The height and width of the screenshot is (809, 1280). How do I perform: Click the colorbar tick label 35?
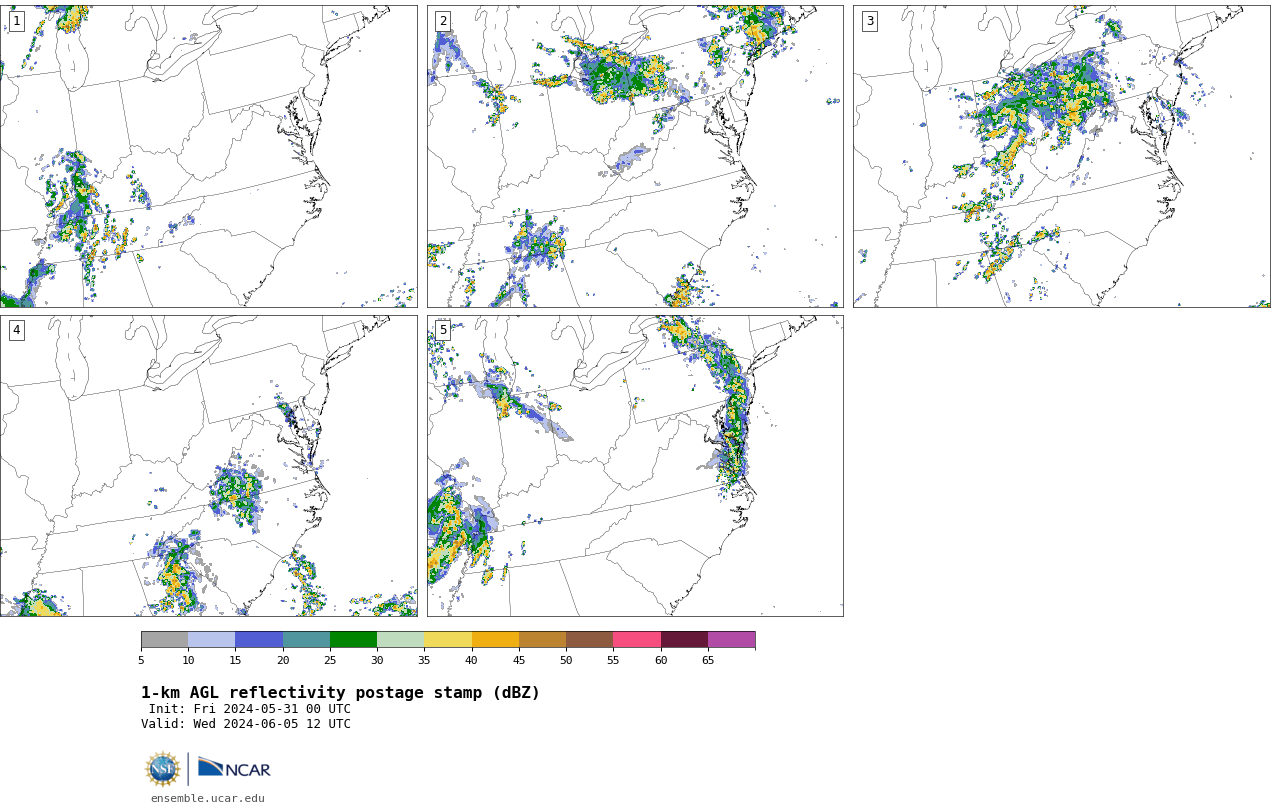click(x=424, y=660)
